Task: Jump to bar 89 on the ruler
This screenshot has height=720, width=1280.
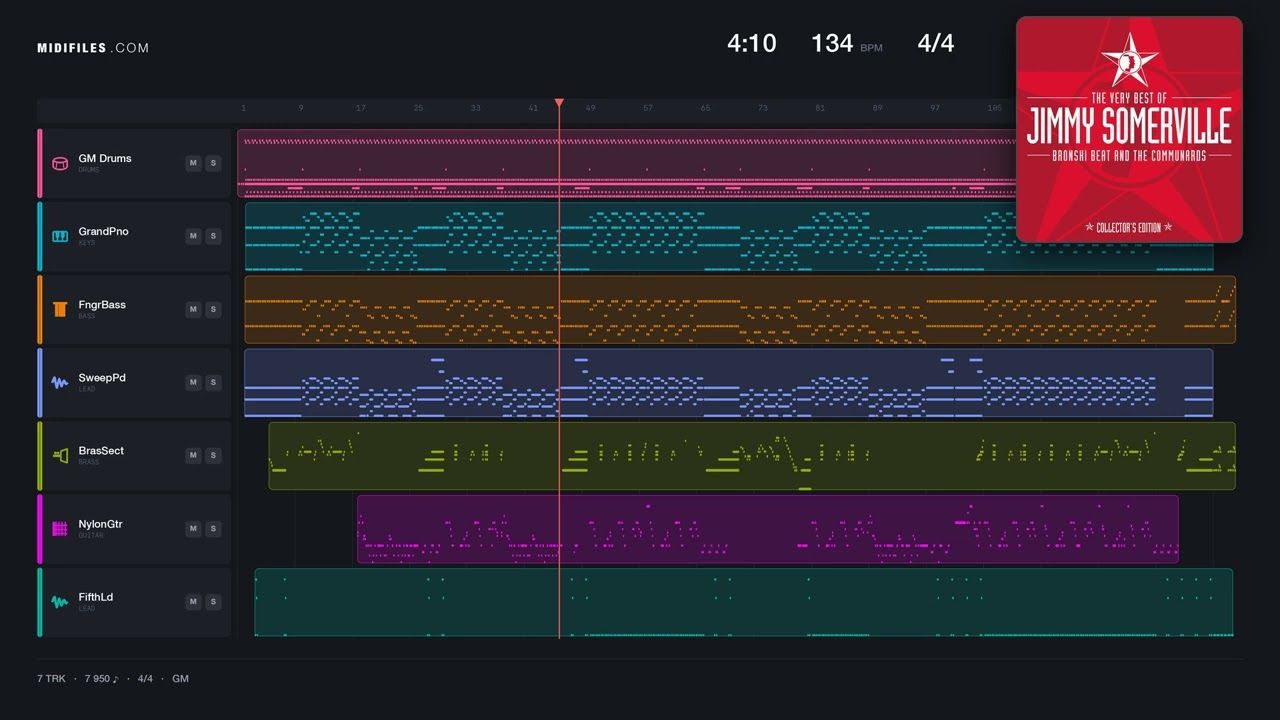Action: 878,108
